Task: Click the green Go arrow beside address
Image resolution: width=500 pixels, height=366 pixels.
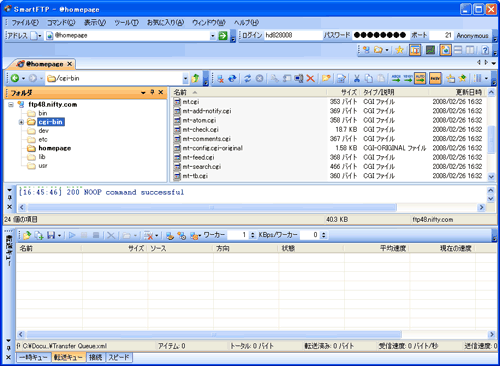Action: (x=223, y=36)
